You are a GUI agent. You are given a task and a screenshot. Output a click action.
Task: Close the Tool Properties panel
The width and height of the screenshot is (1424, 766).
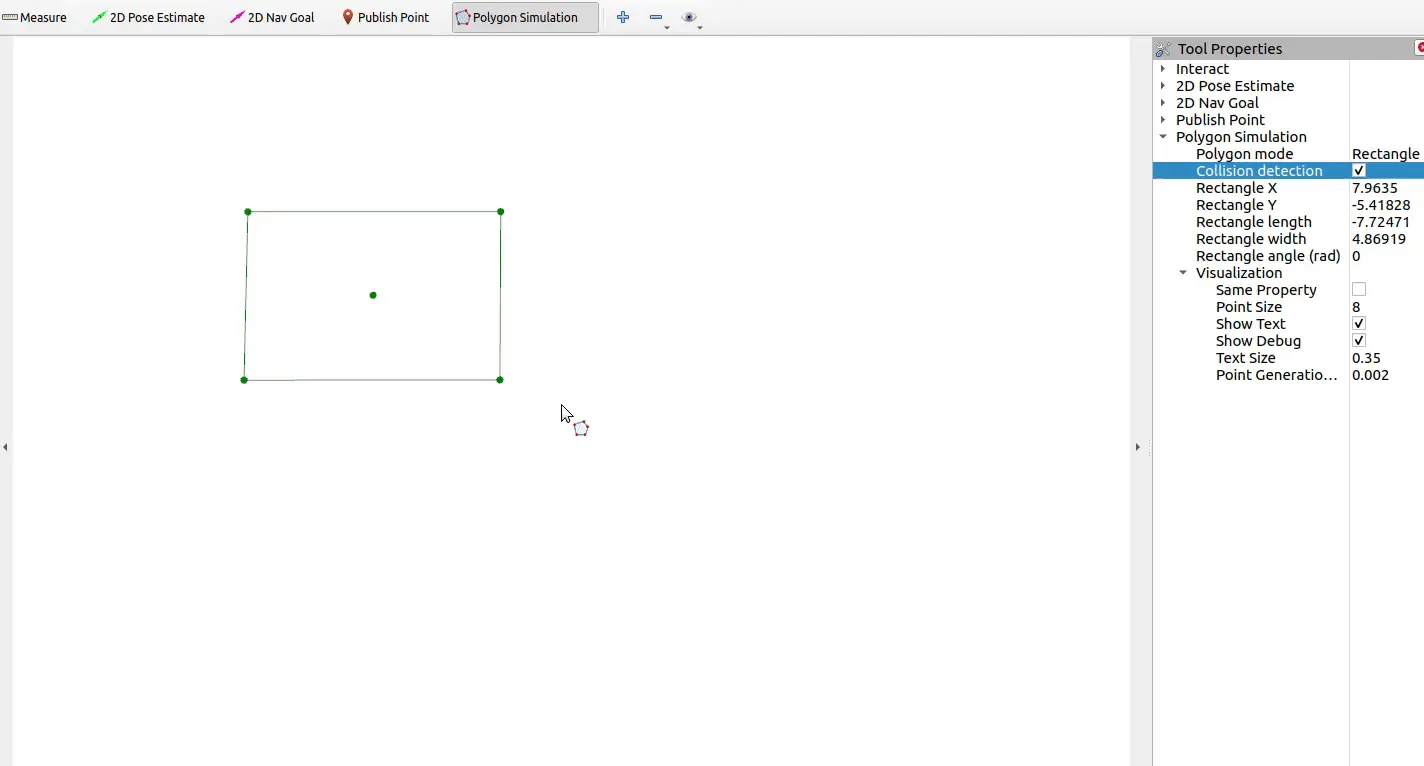1420,48
